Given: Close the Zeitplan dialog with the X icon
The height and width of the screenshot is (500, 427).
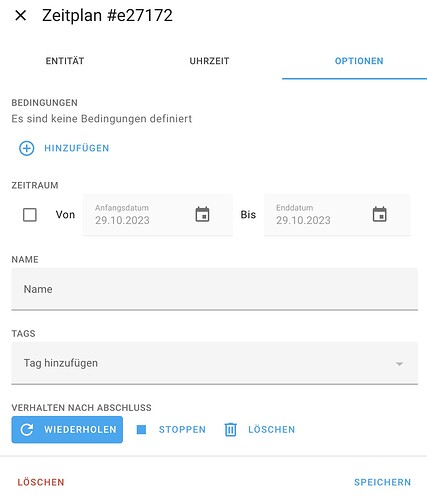Looking at the screenshot, I should coord(21,15).
